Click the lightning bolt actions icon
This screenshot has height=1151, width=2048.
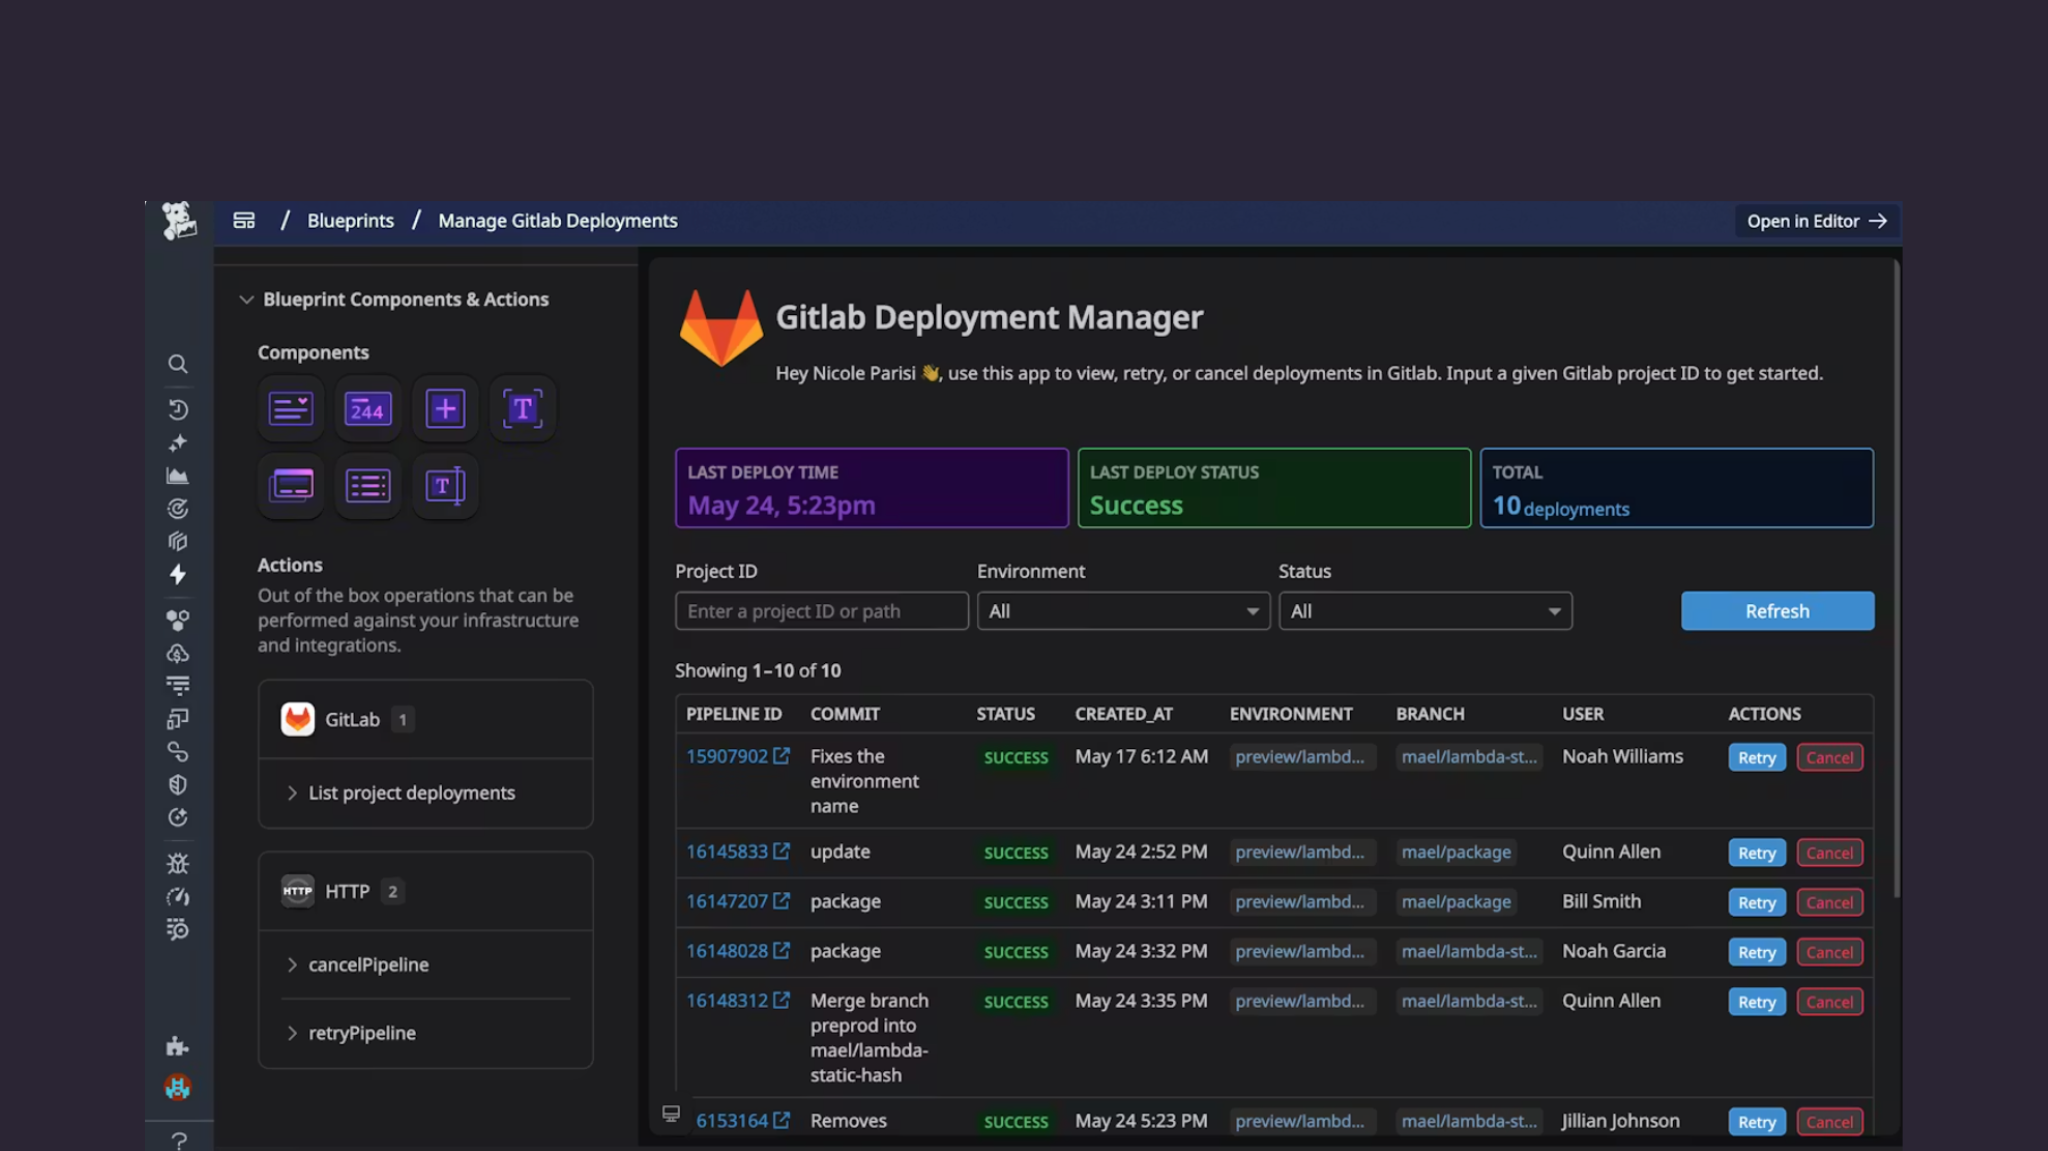tap(178, 575)
